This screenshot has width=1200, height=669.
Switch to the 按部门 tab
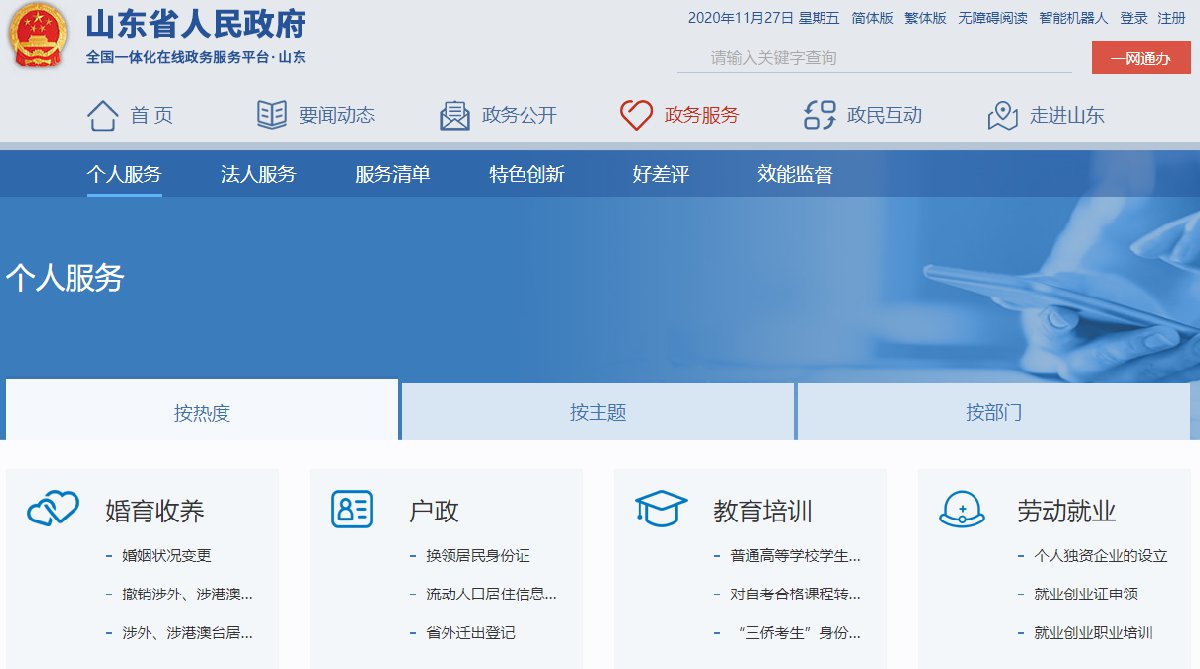pyautogui.click(x=993, y=412)
